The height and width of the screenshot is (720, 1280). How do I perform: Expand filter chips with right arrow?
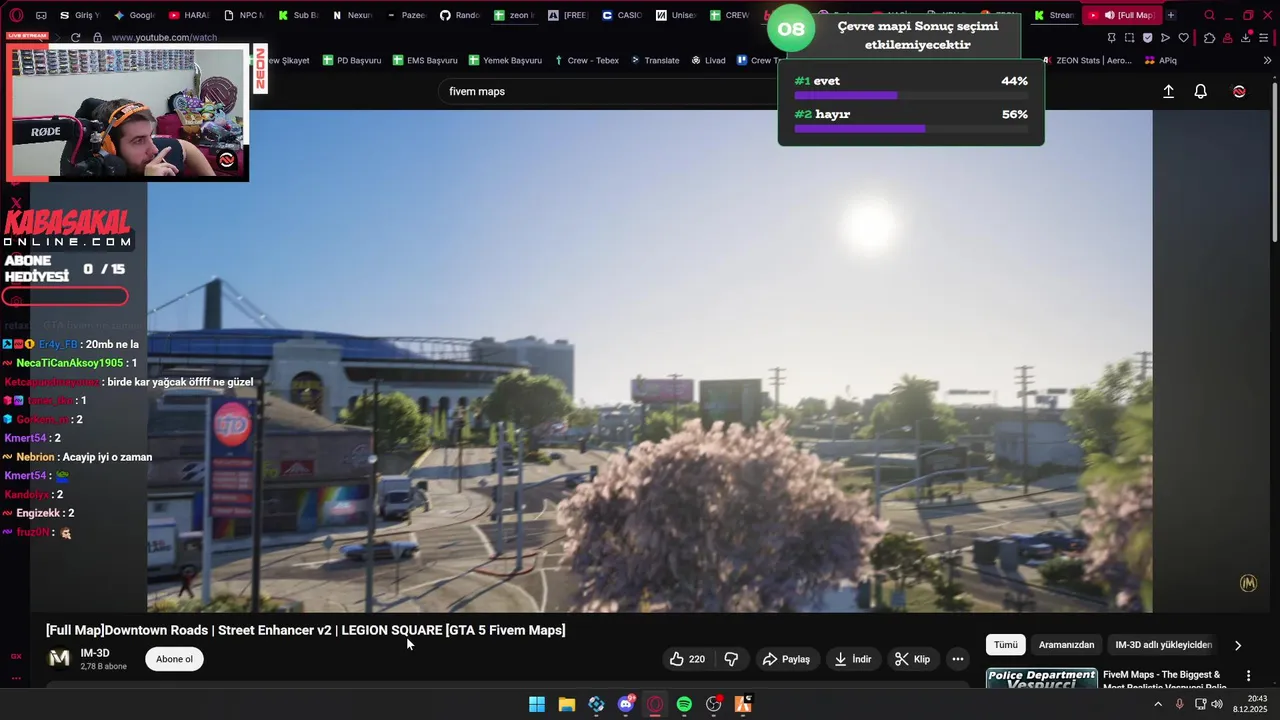point(1238,645)
